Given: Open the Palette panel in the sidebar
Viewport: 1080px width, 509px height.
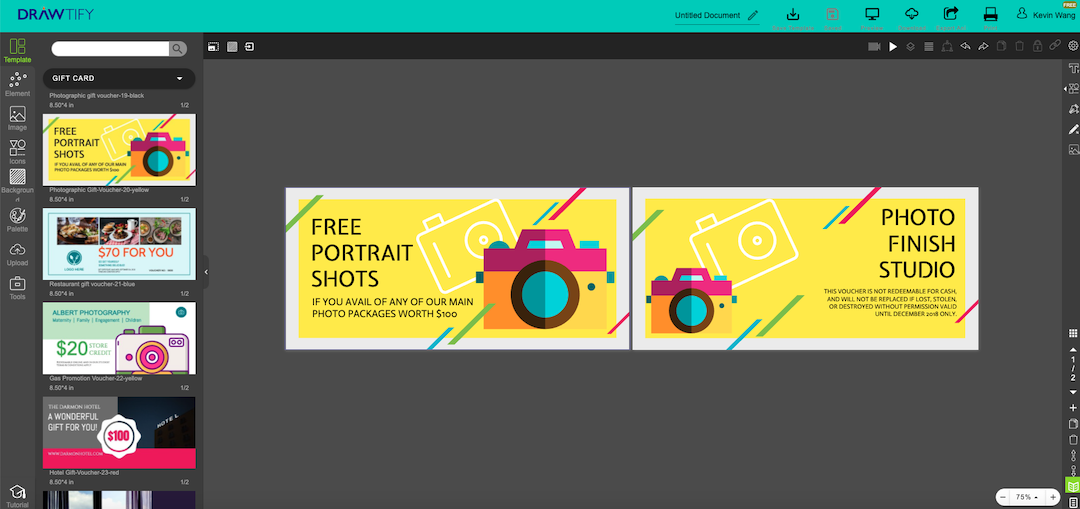Looking at the screenshot, I should coord(17,220).
